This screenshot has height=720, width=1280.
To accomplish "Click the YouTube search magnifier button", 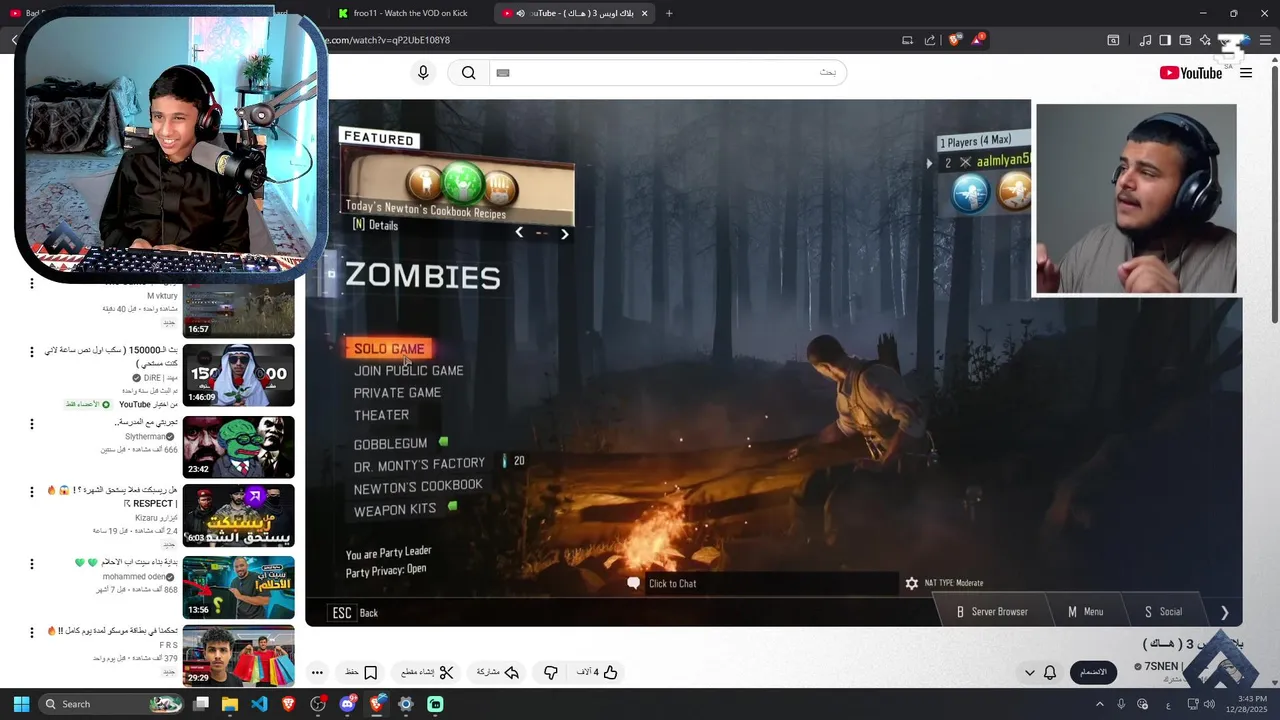I will [468, 73].
